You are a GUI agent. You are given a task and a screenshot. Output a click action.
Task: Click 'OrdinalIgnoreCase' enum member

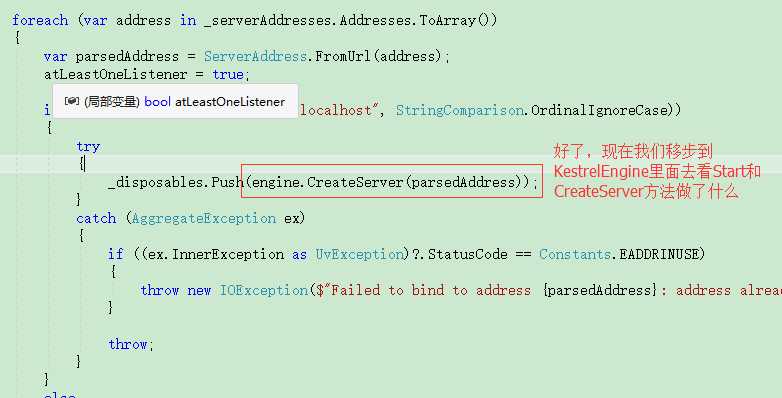[x=599, y=110]
